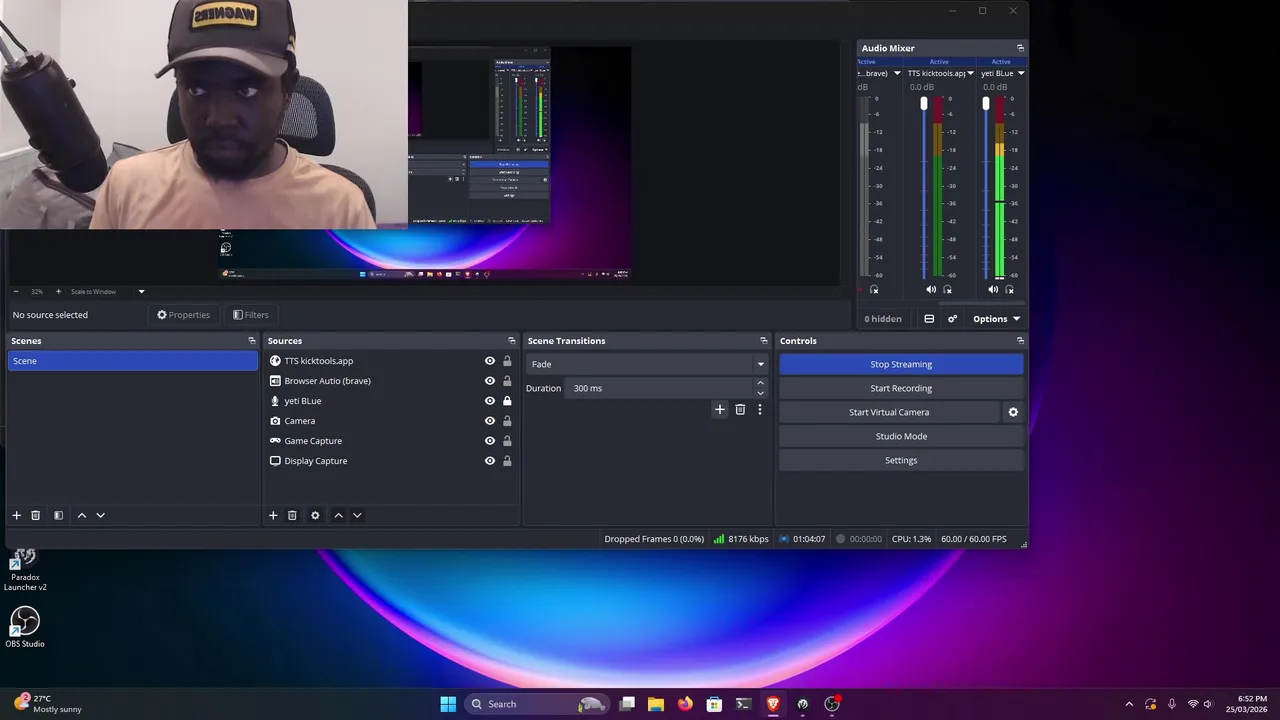The image size is (1280, 720).
Task: Undock the Audio Mixer panel
Action: pyautogui.click(x=1020, y=48)
